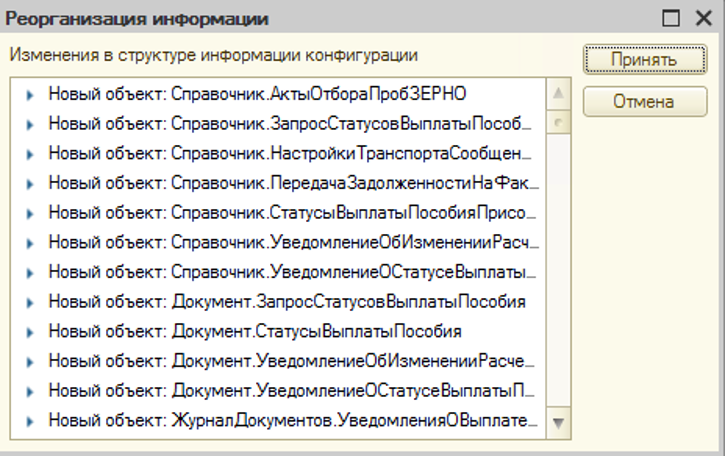The width and height of the screenshot is (725, 456).
Task: Expand the Справочник.АктыОтбораПробЗЕРНО row
Action: [30, 95]
